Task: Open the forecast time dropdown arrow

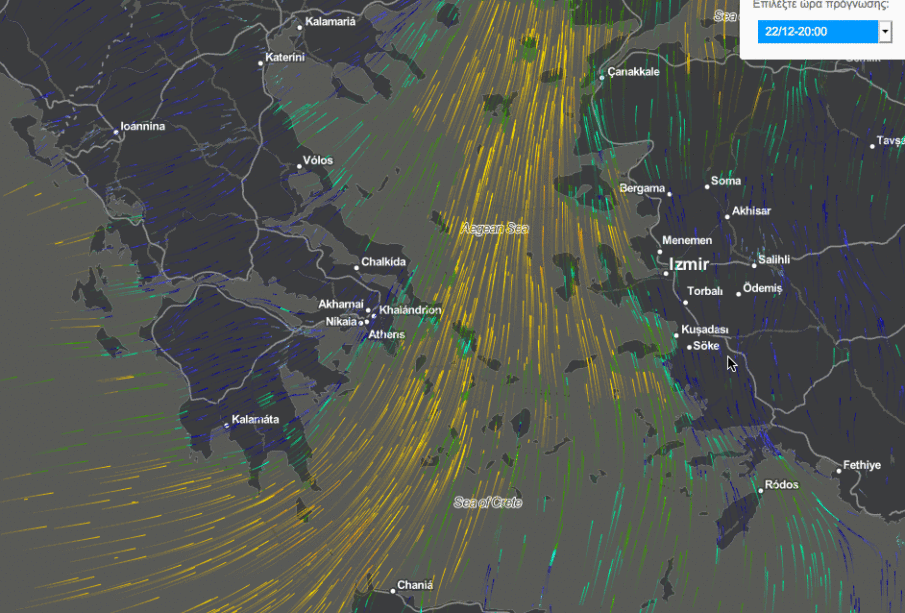Action: [885, 32]
